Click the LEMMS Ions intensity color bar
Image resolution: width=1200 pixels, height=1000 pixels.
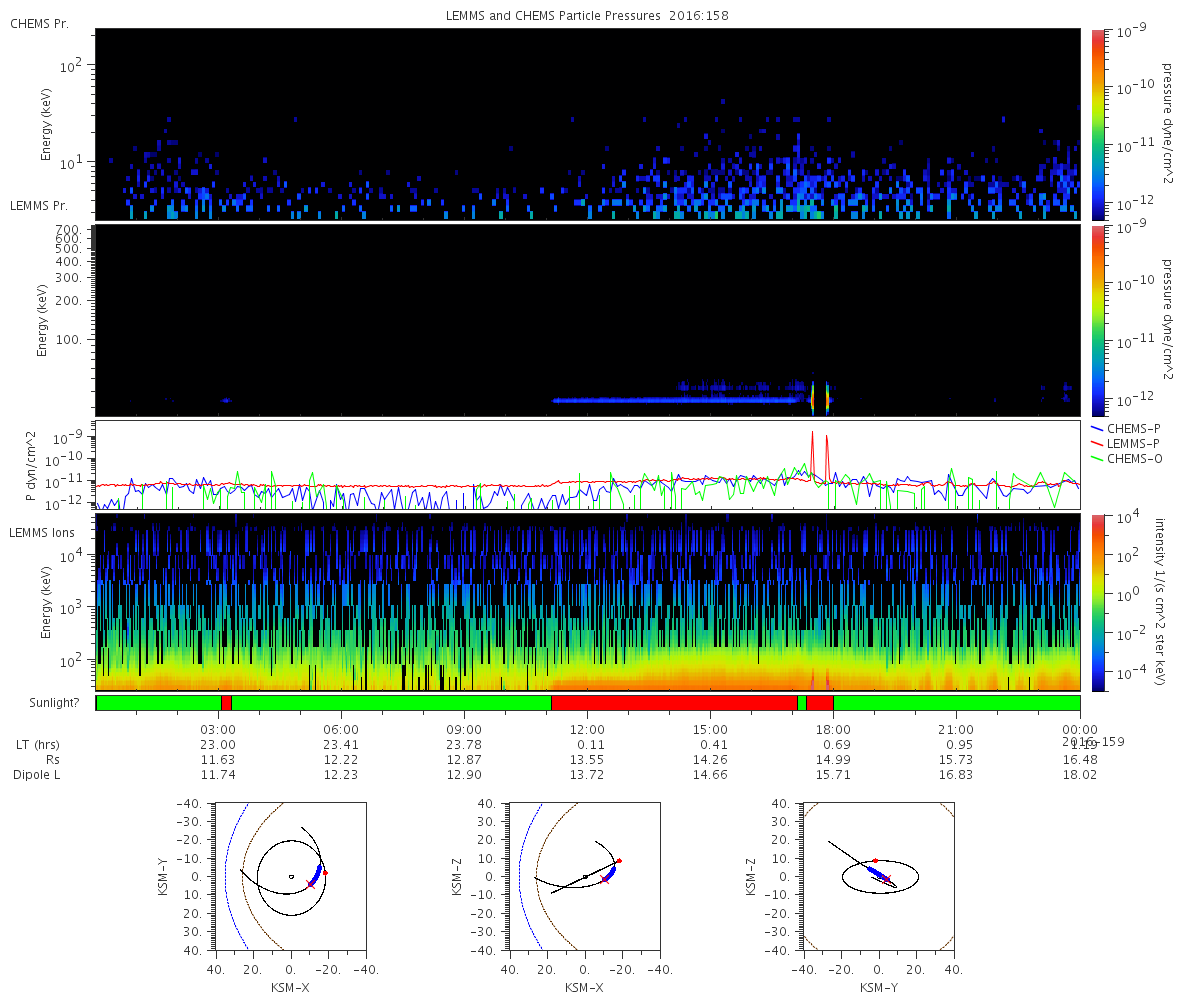1097,603
